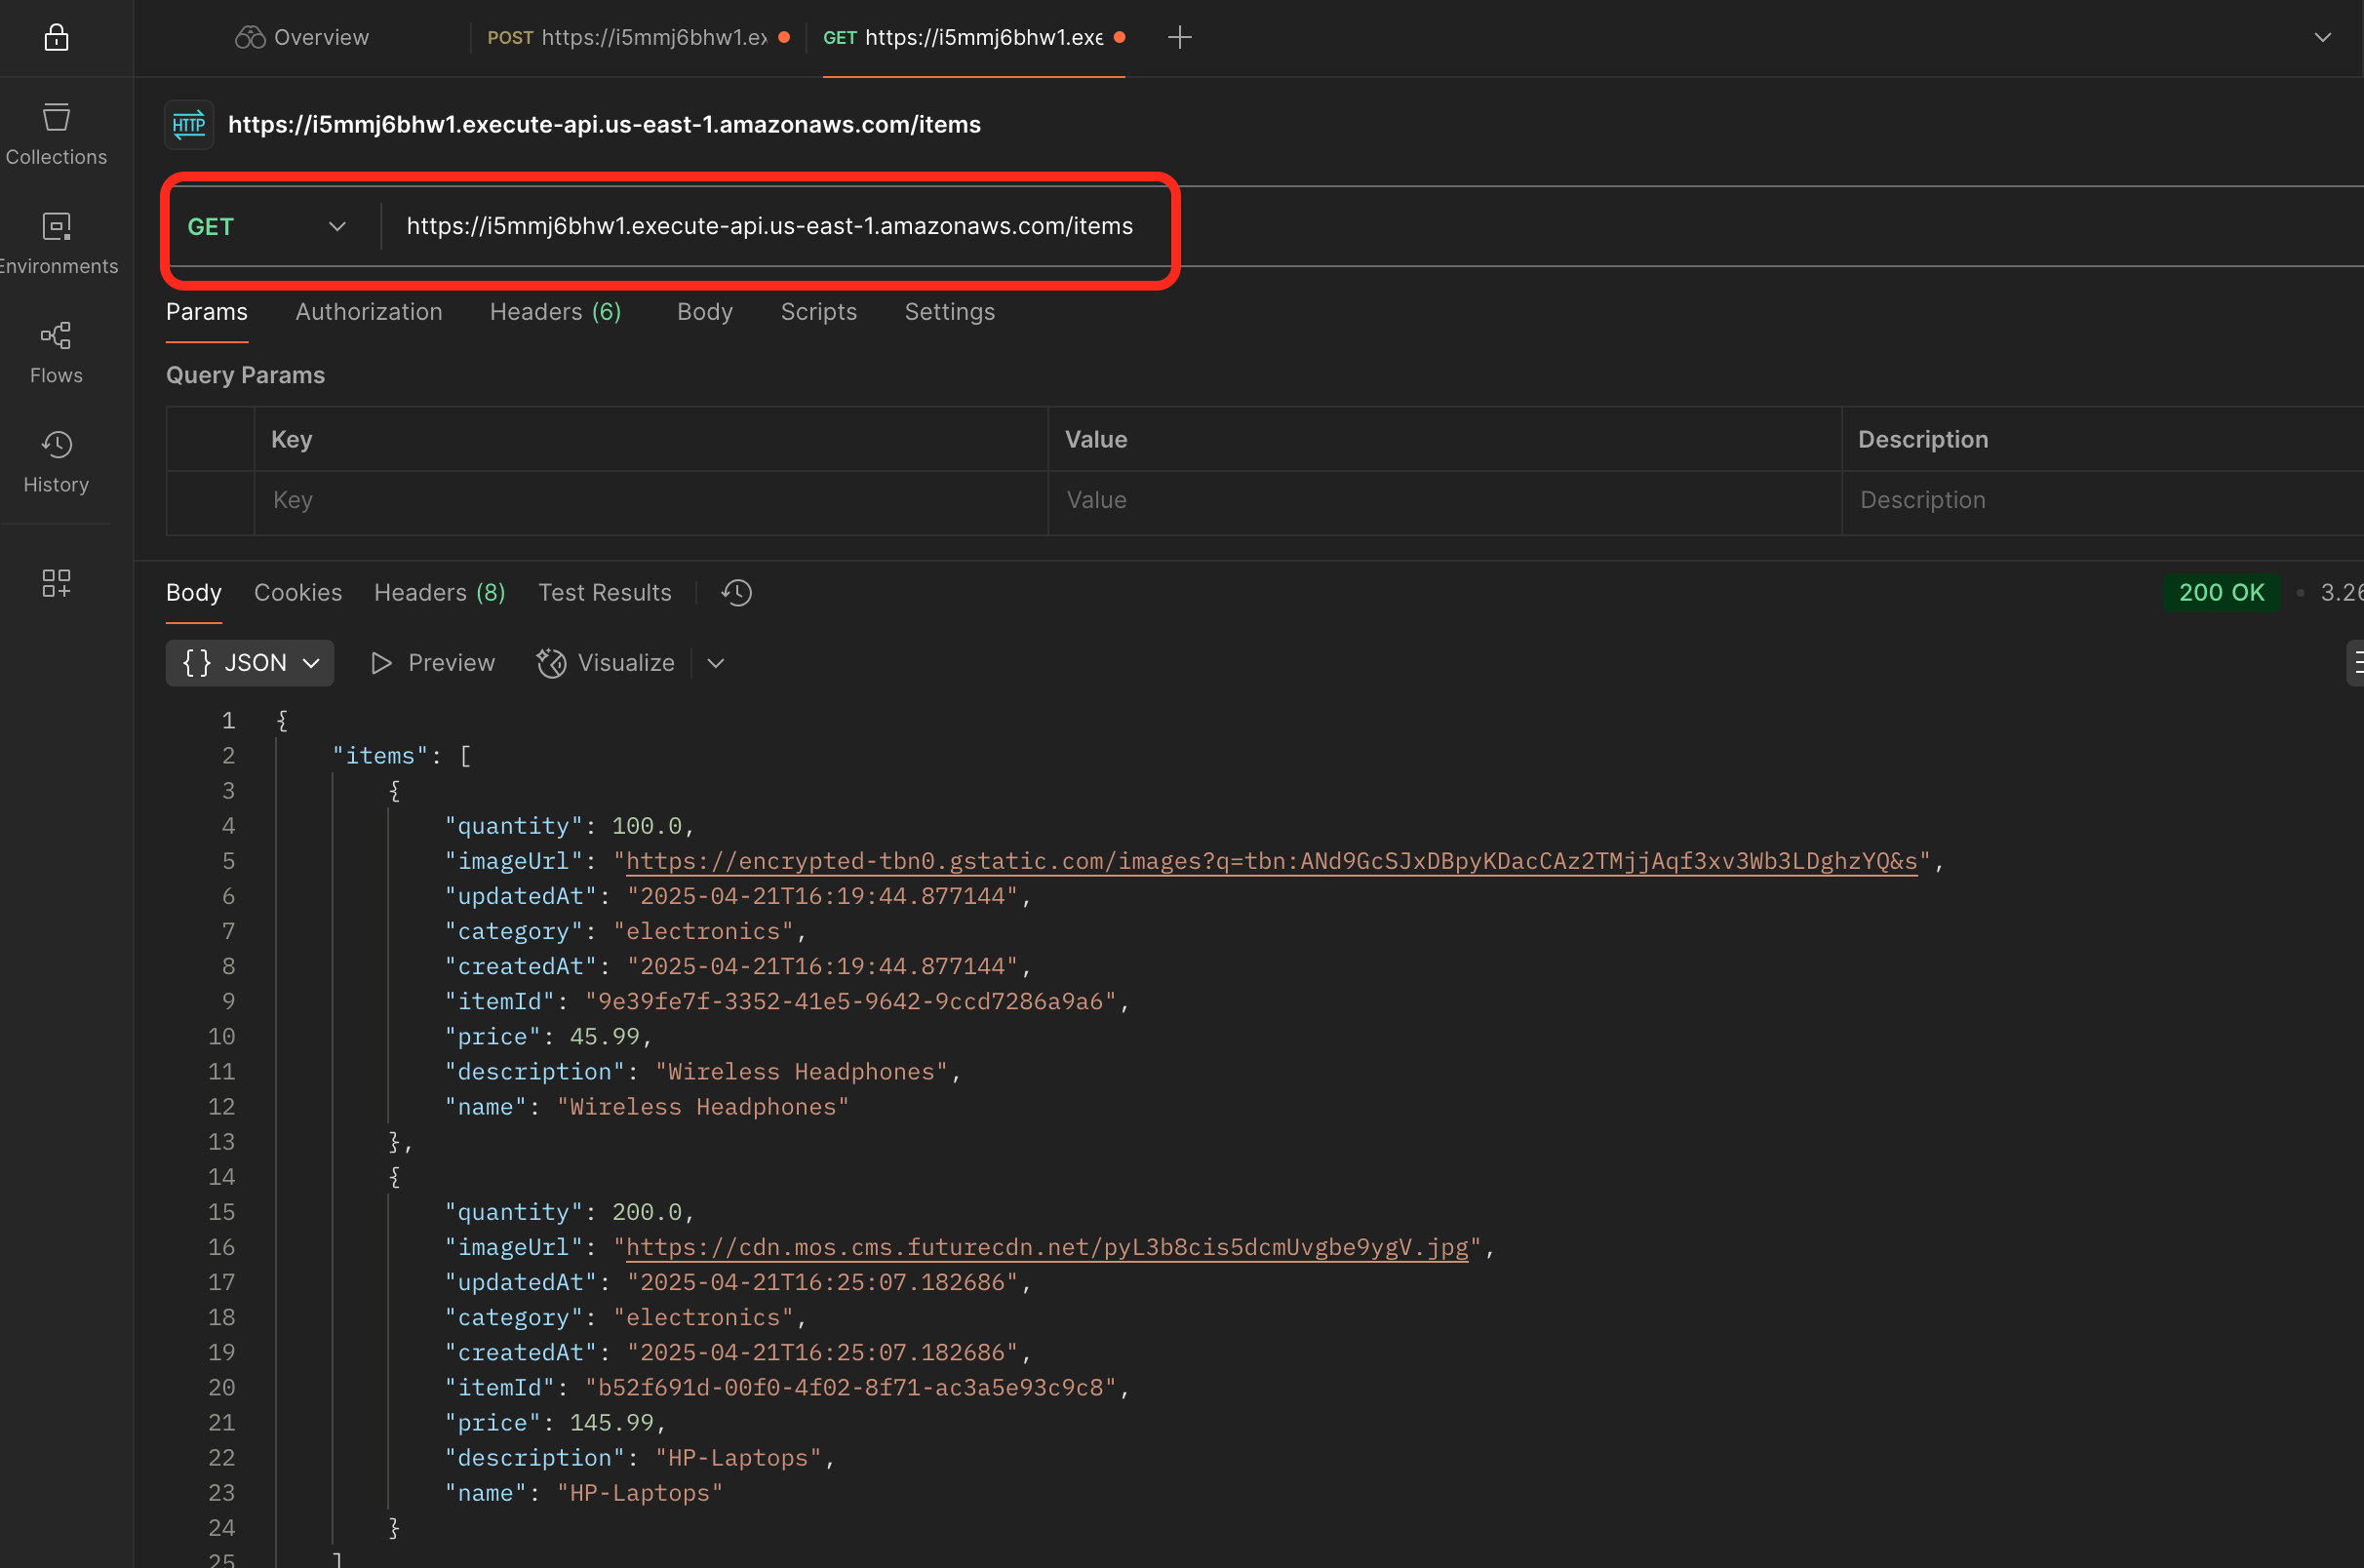Image resolution: width=2364 pixels, height=1568 pixels.
Task: Click the HTTP request type icon
Action: [x=188, y=124]
